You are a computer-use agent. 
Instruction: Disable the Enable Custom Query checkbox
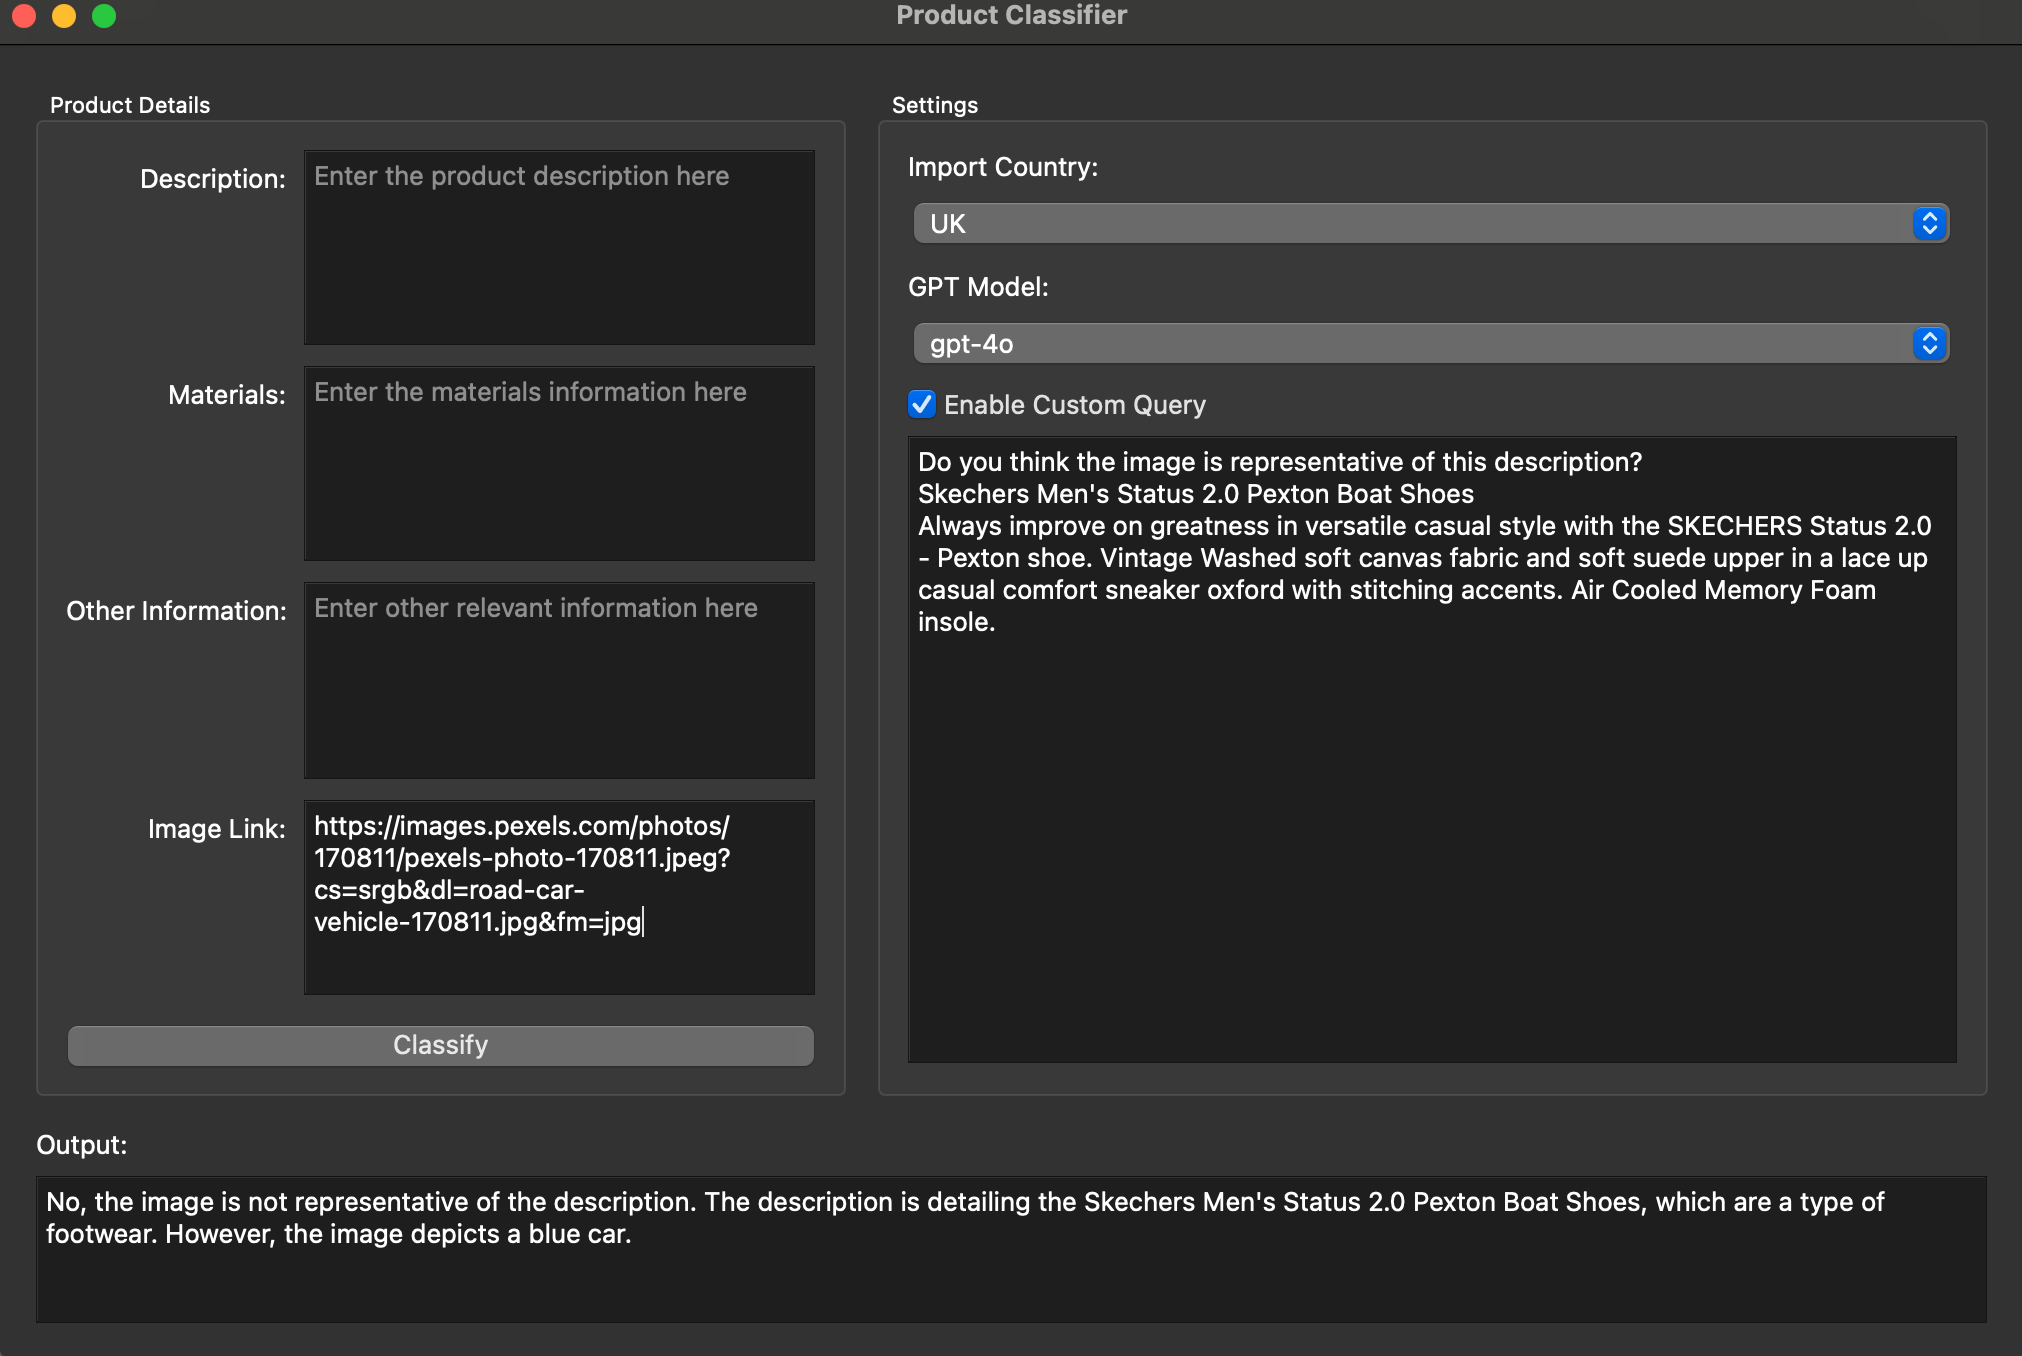[x=922, y=404]
